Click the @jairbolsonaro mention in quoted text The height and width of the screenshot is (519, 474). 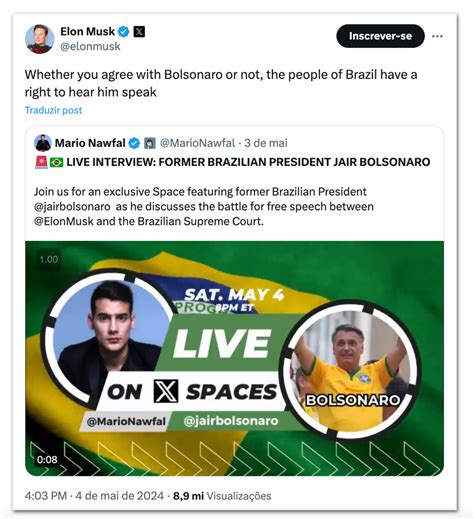pyautogui.click(x=72, y=207)
